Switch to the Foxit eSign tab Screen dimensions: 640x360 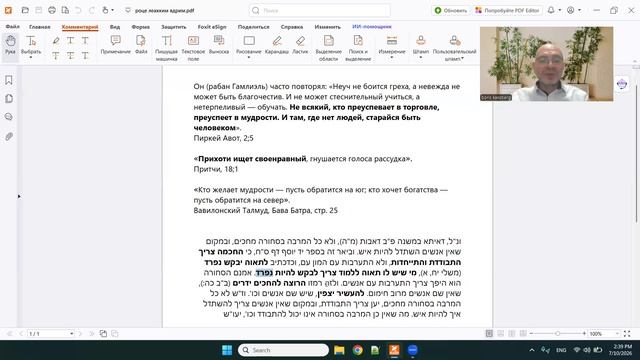212,27
